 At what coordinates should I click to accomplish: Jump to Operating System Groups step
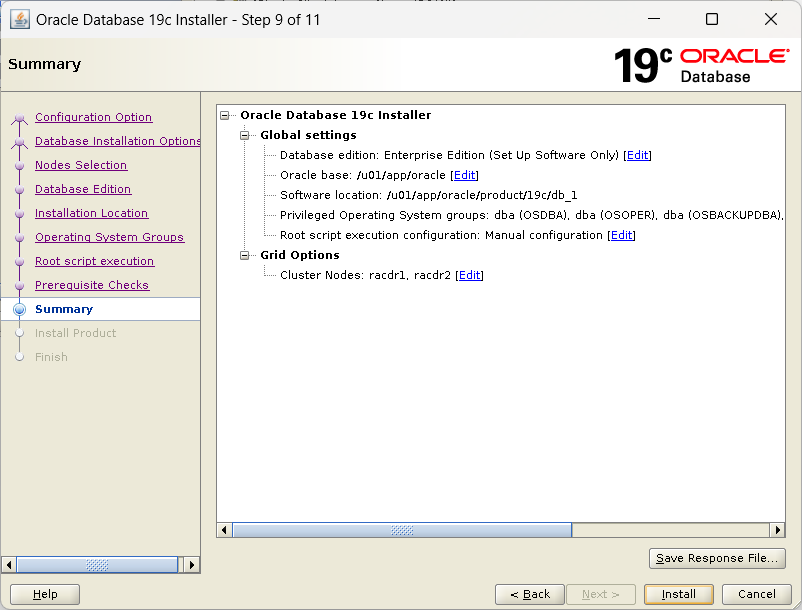[x=109, y=237]
